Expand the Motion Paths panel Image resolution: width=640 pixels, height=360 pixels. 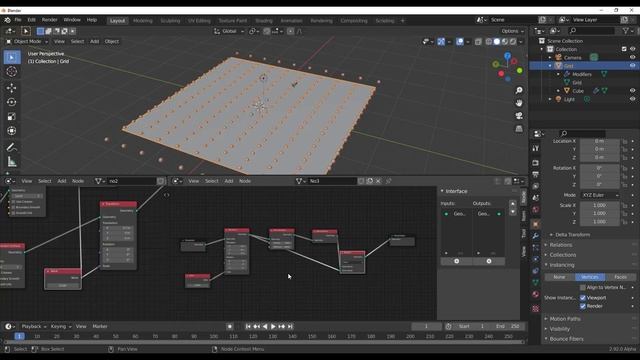point(564,319)
